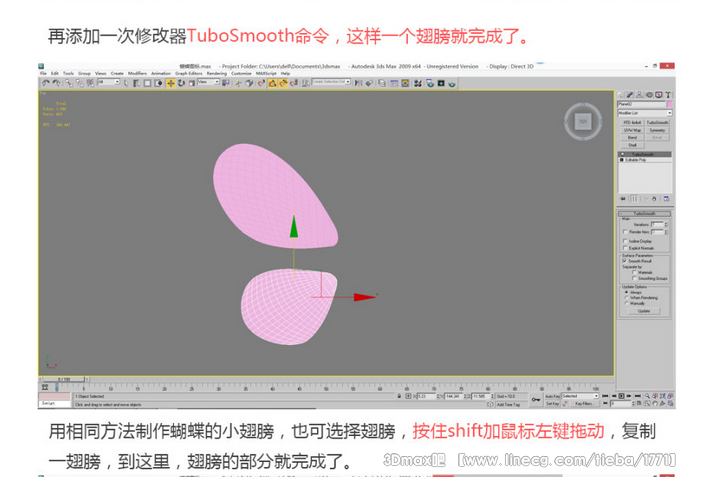The width and height of the screenshot is (705, 477).
Task: Open the key mode Selected dropdown
Action: (580, 396)
